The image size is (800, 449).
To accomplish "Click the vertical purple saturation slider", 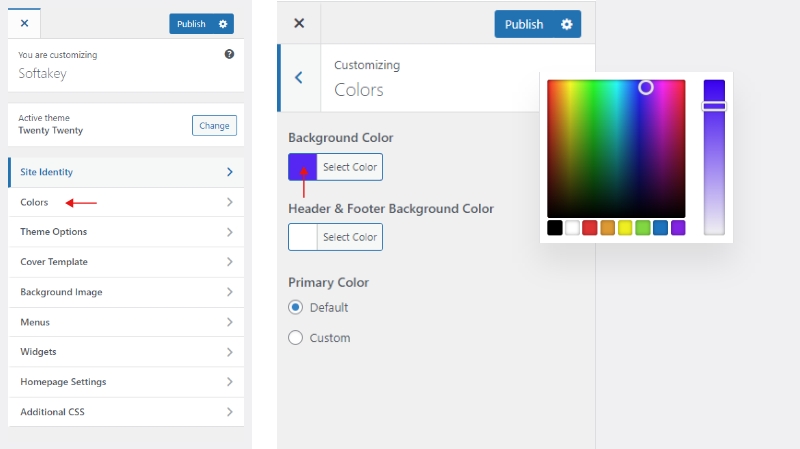I will [714, 157].
